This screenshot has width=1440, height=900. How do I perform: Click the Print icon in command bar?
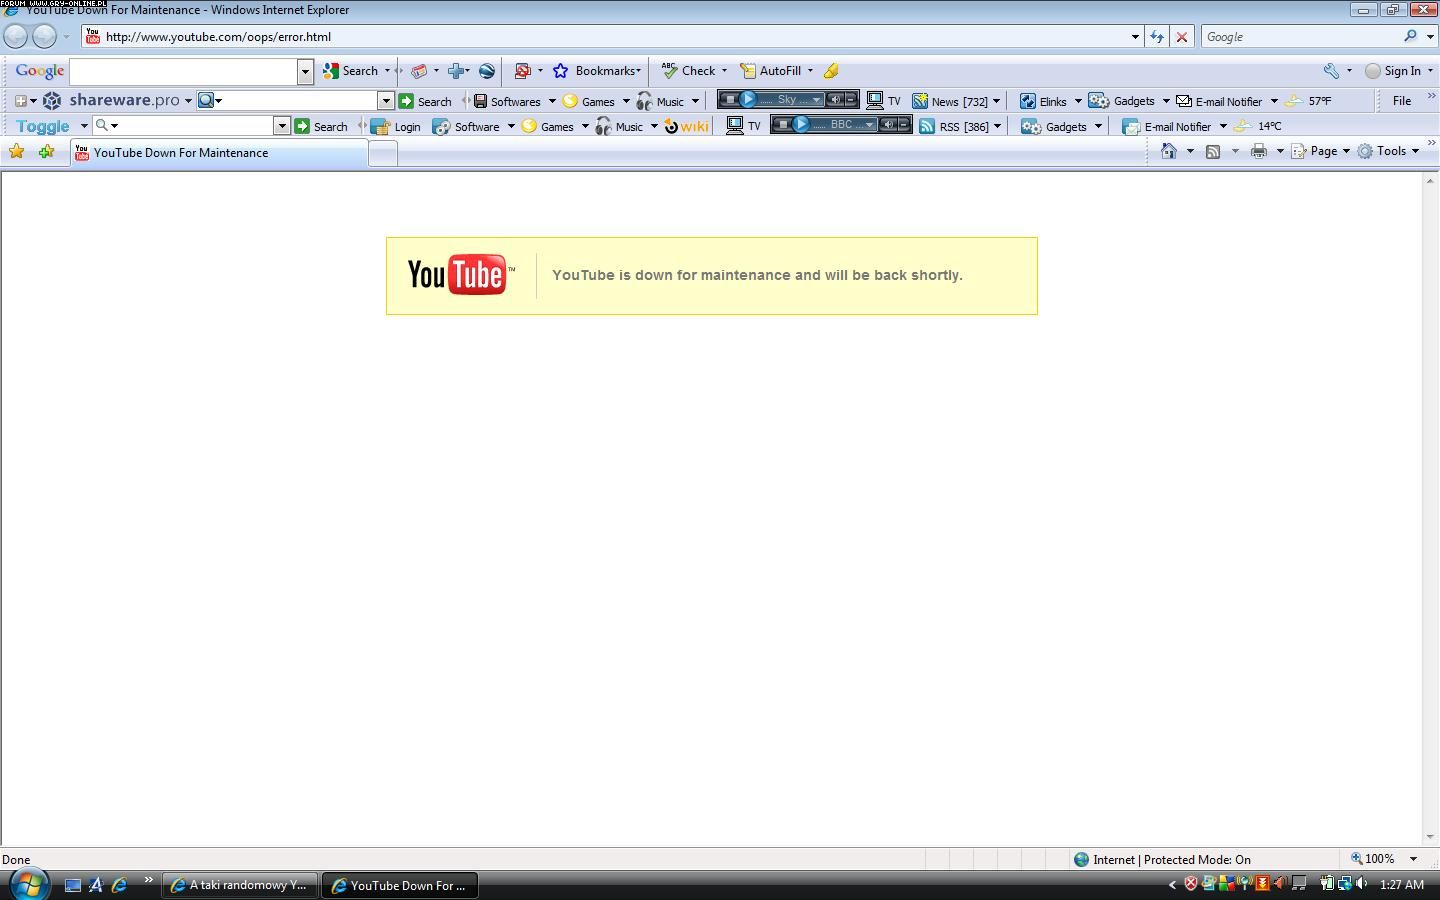pos(1259,151)
